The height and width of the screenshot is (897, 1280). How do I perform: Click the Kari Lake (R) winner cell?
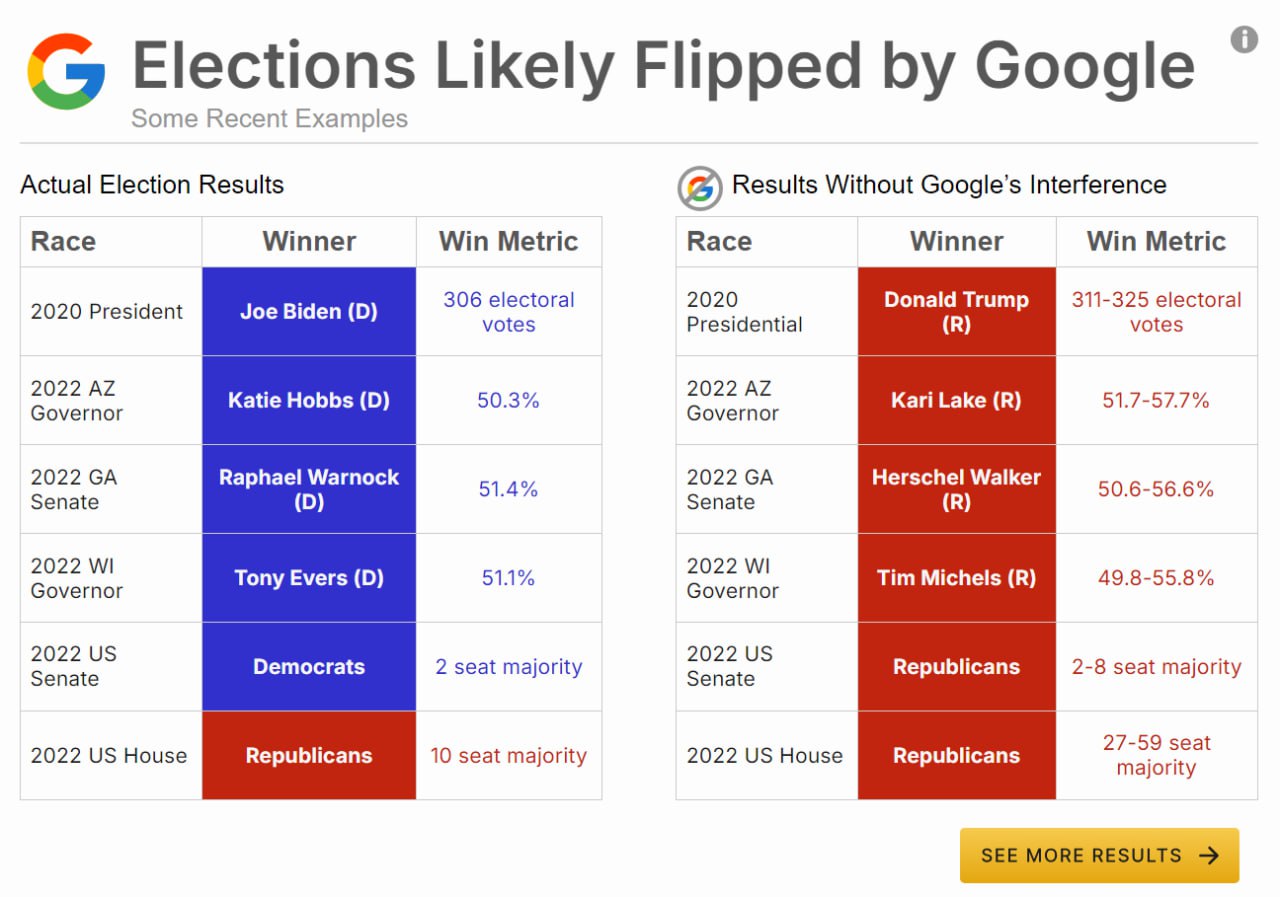tap(956, 400)
